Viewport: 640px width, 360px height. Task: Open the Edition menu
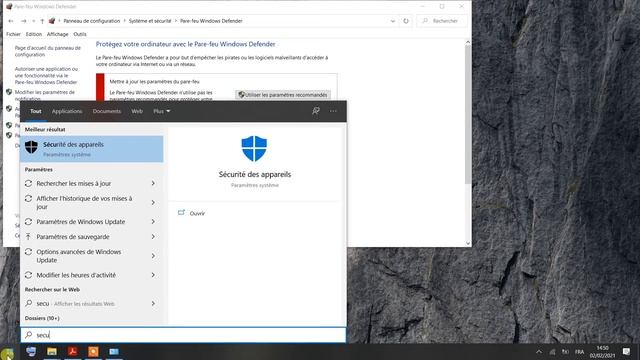click(x=33, y=34)
